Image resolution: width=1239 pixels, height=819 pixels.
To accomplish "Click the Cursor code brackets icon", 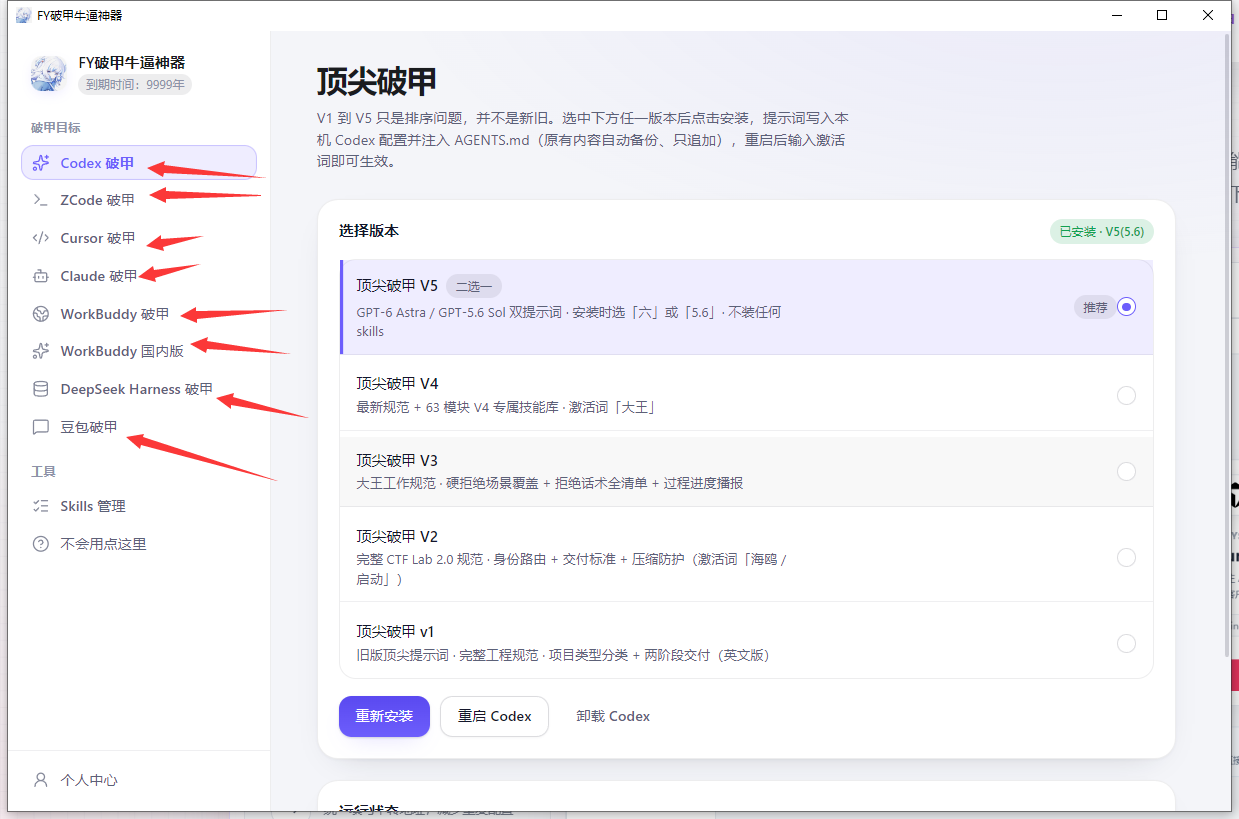I will [41, 238].
